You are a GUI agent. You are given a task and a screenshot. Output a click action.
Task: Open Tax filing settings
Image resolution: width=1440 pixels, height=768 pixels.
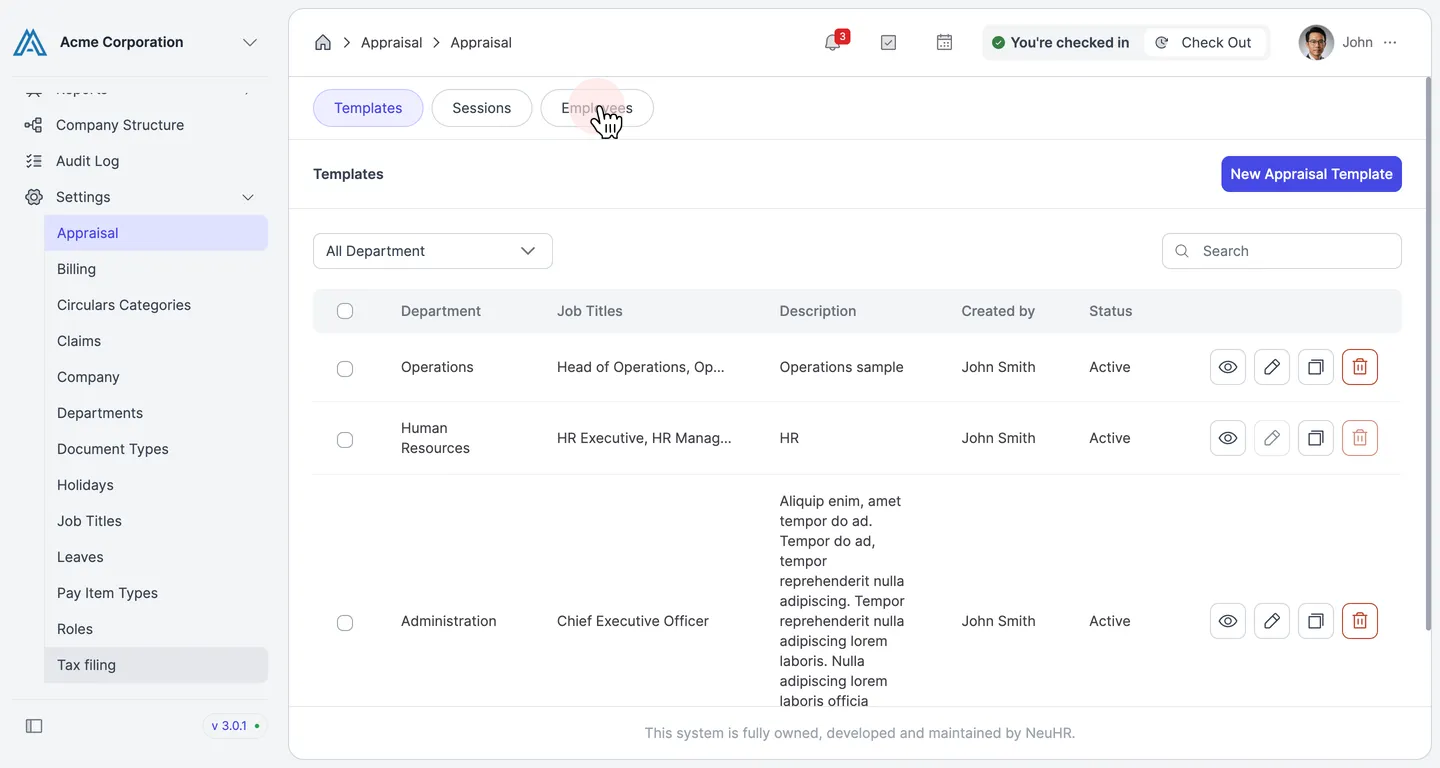[x=156, y=665]
